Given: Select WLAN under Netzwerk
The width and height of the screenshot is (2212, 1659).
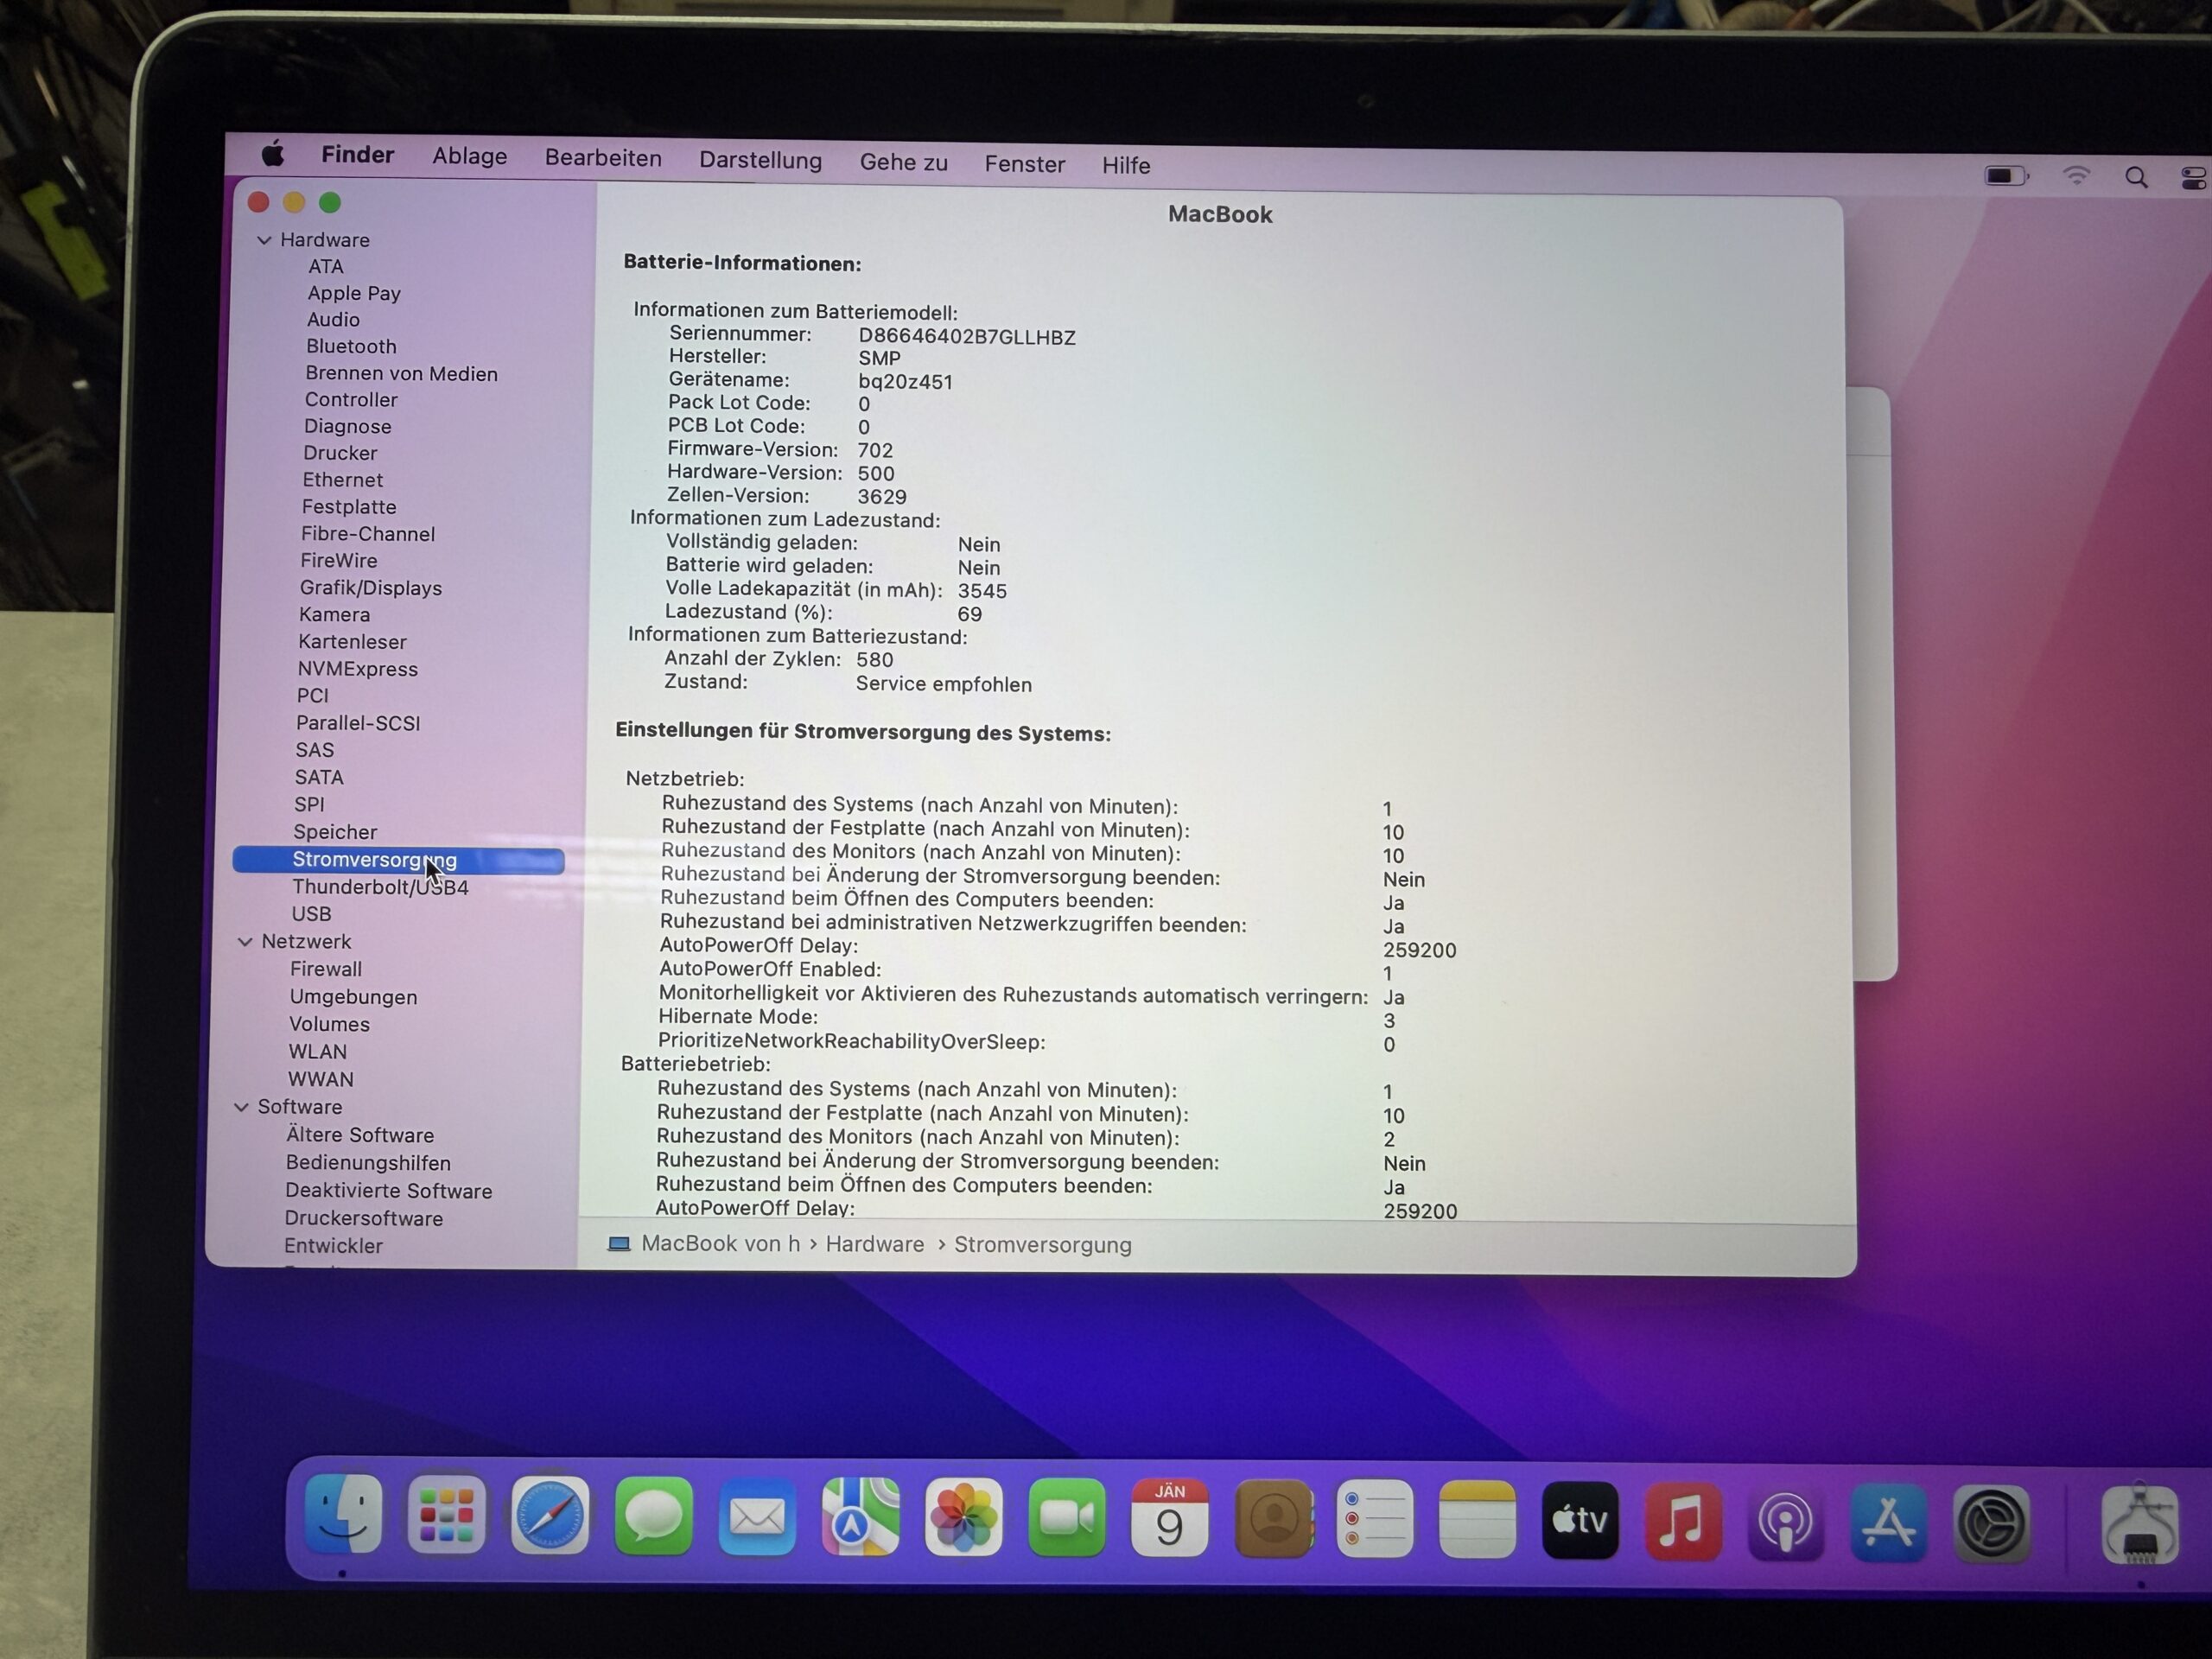Looking at the screenshot, I should [x=318, y=1051].
